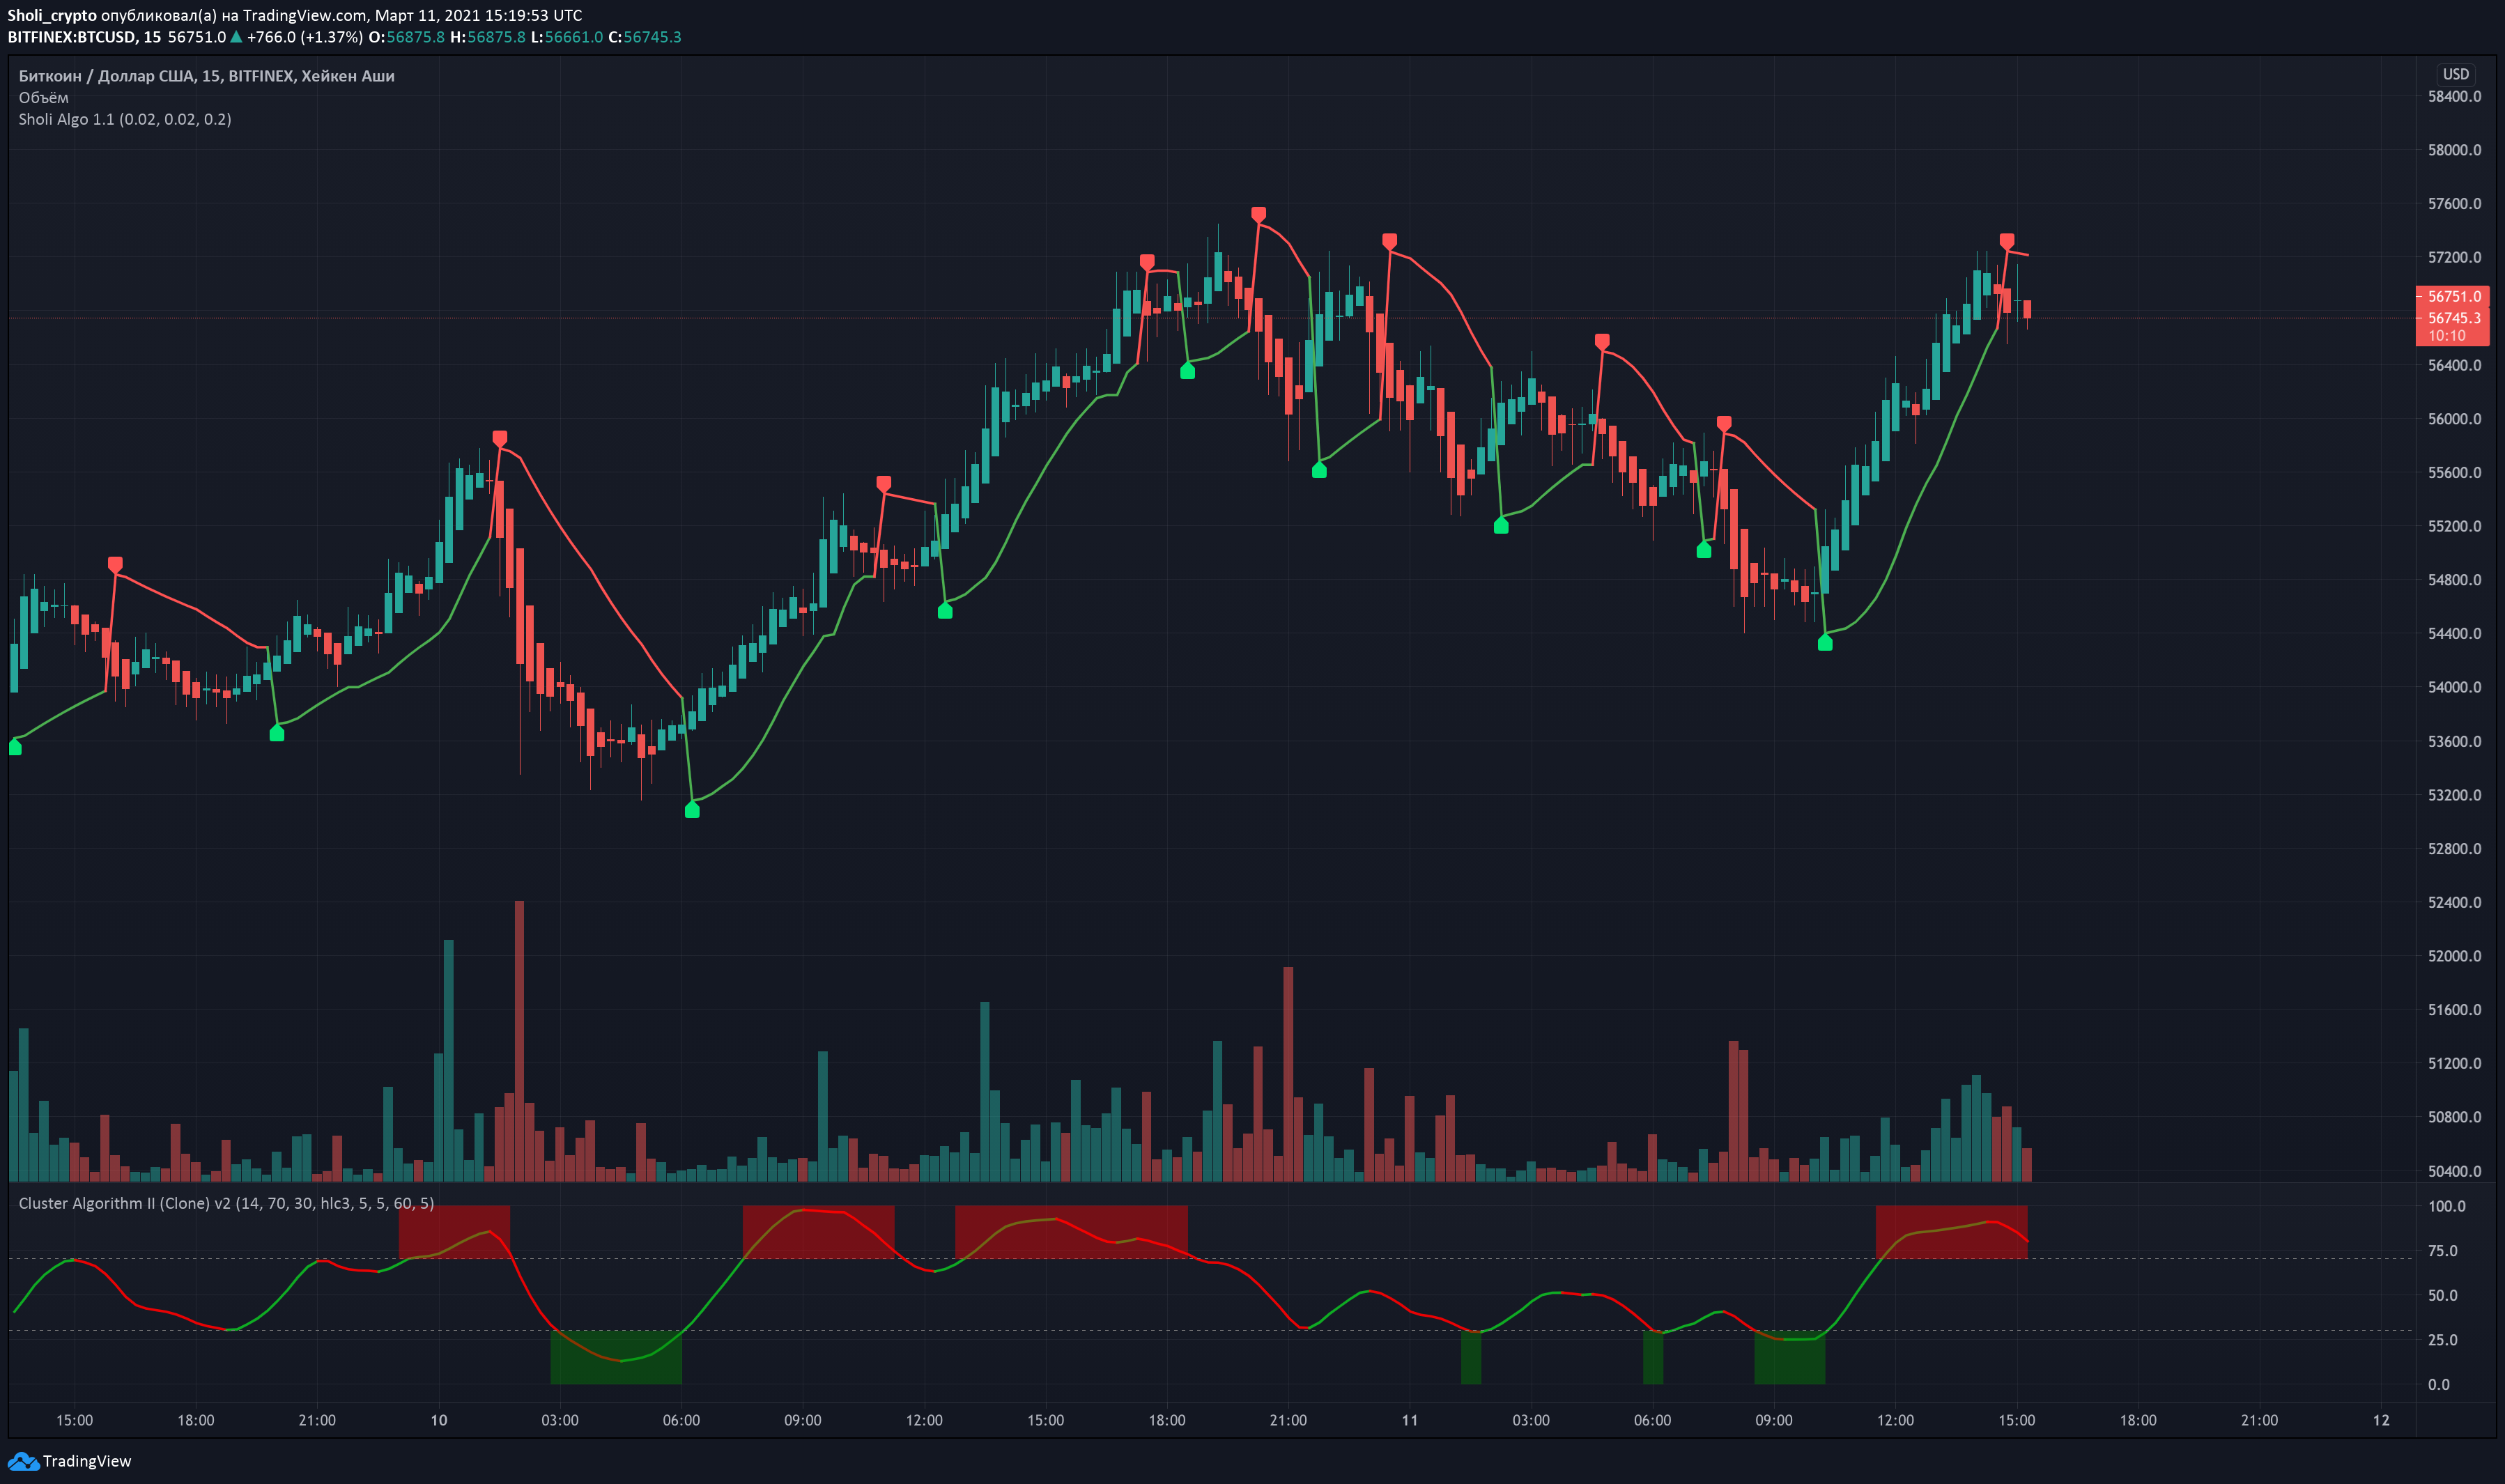This screenshot has height=1484, width=2505.
Task: Click the +766.0 (+1.37%) change value
Action: click(305, 37)
